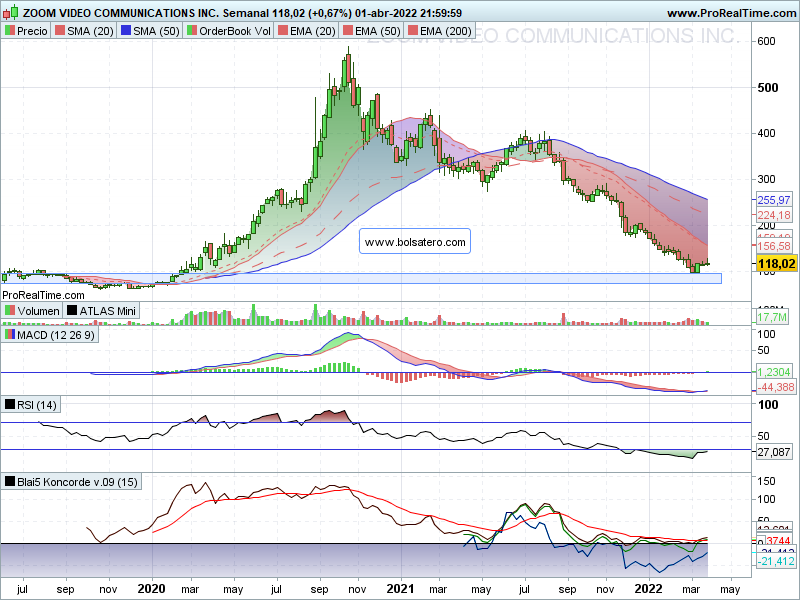Screen dimensions: 800x600
Task: Click the blue SMA (50) swatch icon
Action: pyautogui.click(x=126, y=31)
